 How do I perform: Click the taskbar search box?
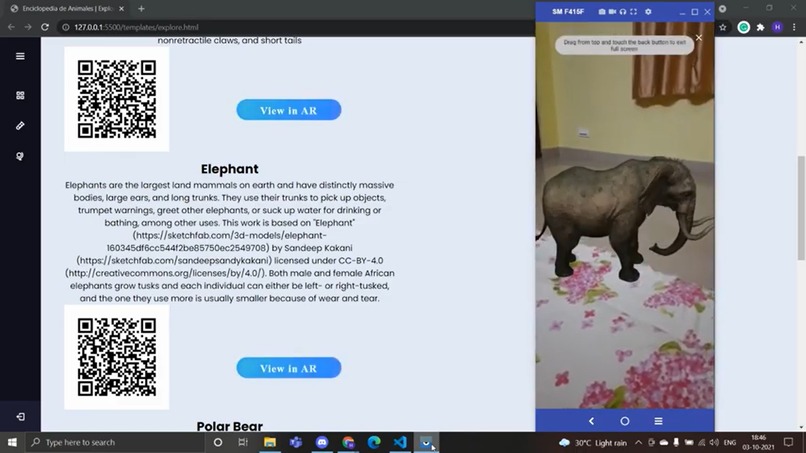click(116, 442)
